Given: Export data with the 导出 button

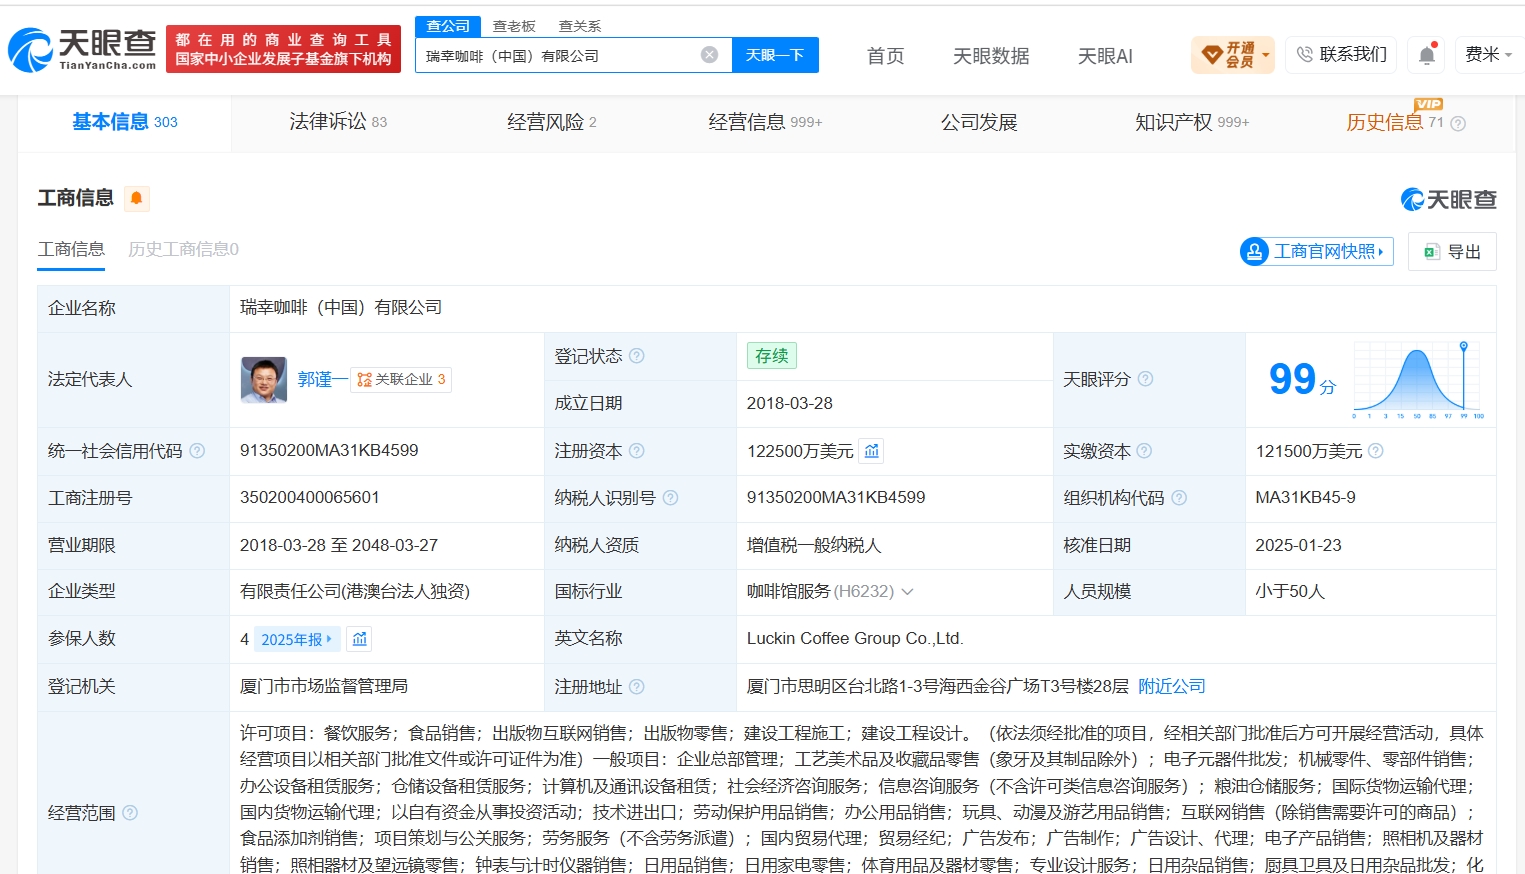Looking at the screenshot, I should 1452,252.
